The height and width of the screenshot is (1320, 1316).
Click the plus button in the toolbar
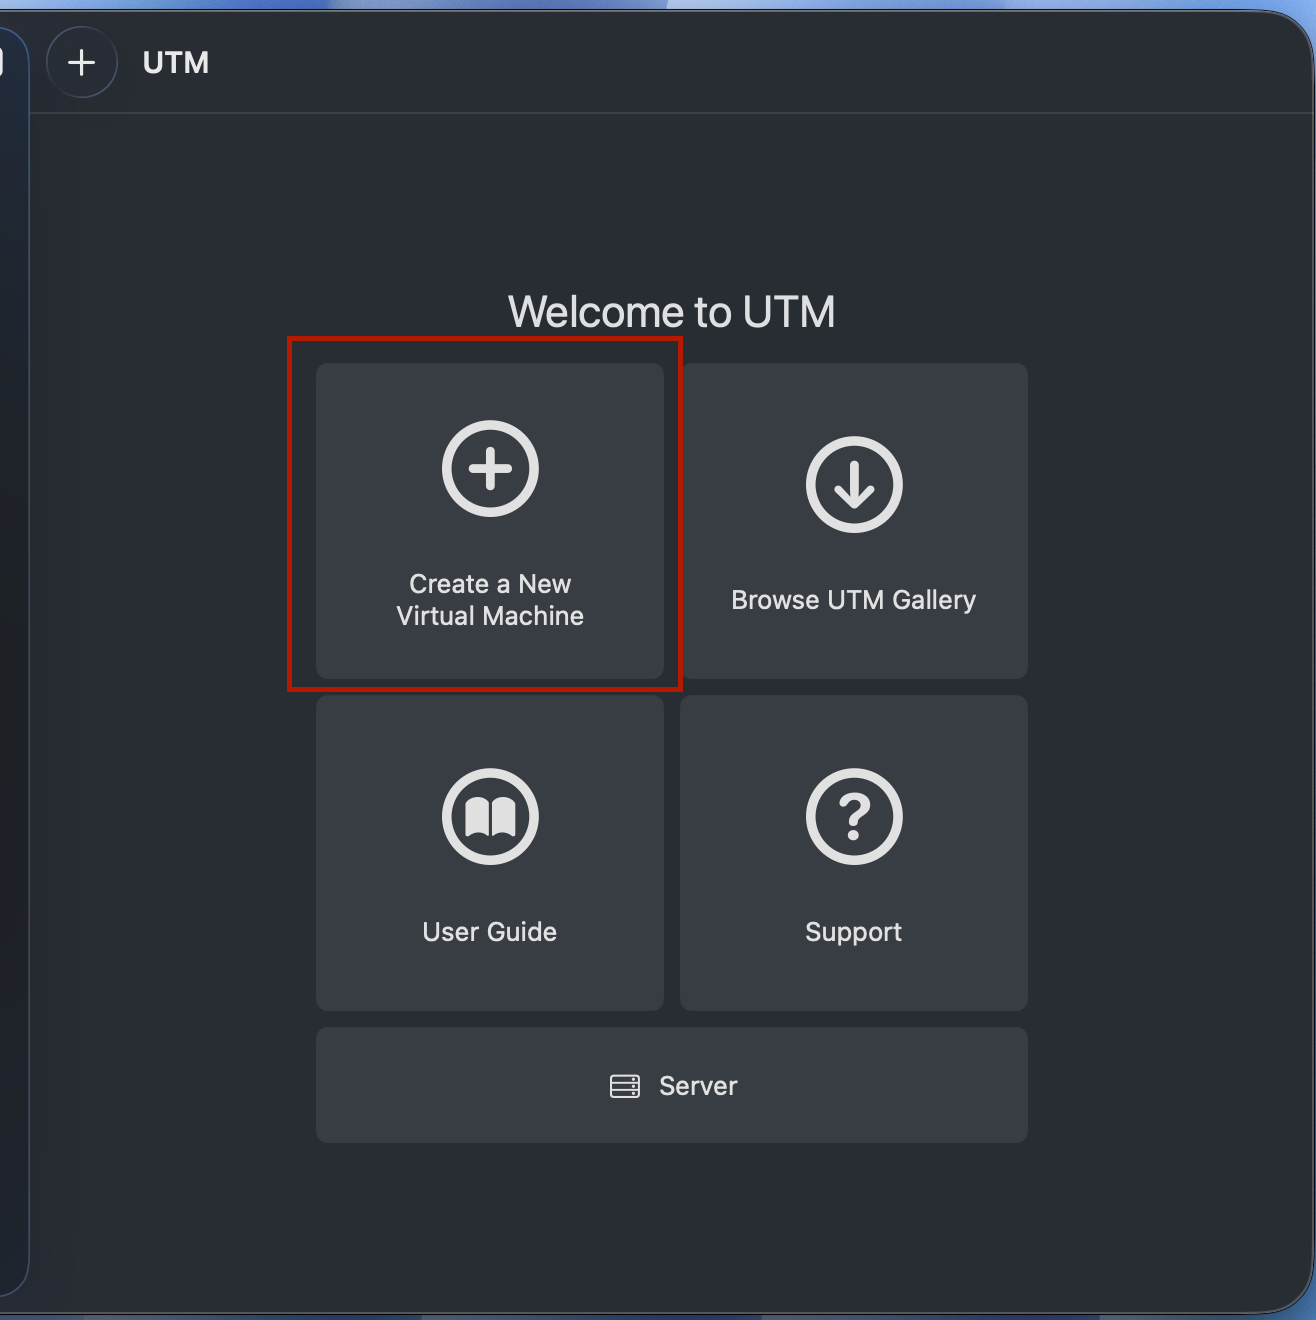82,63
